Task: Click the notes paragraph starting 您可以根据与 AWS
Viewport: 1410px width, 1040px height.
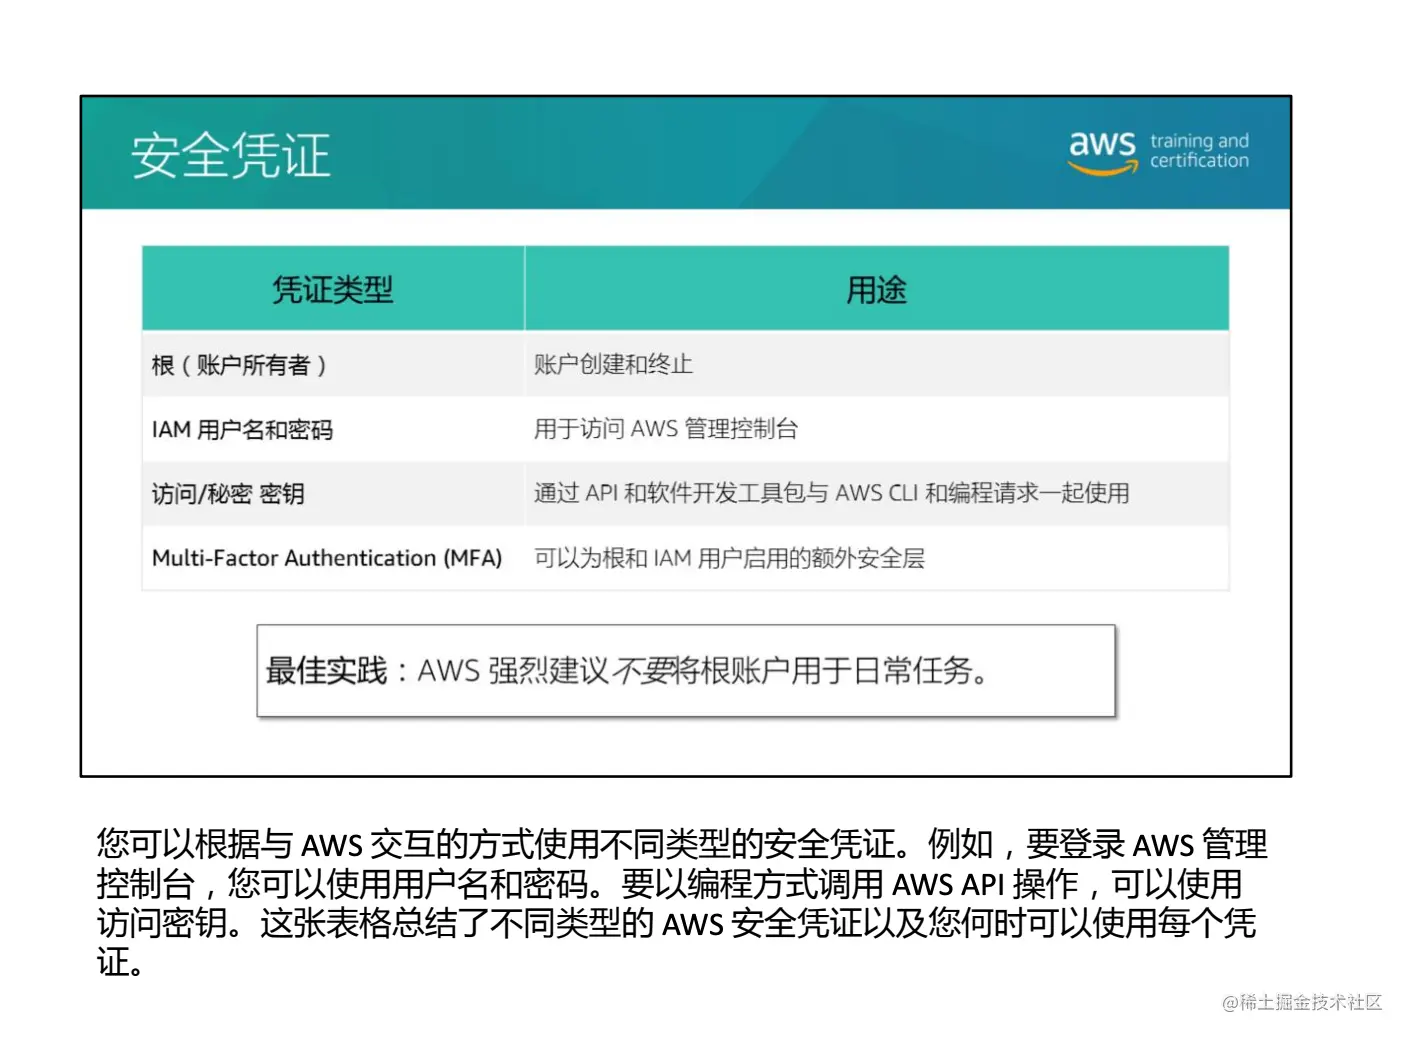Action: tap(682, 903)
